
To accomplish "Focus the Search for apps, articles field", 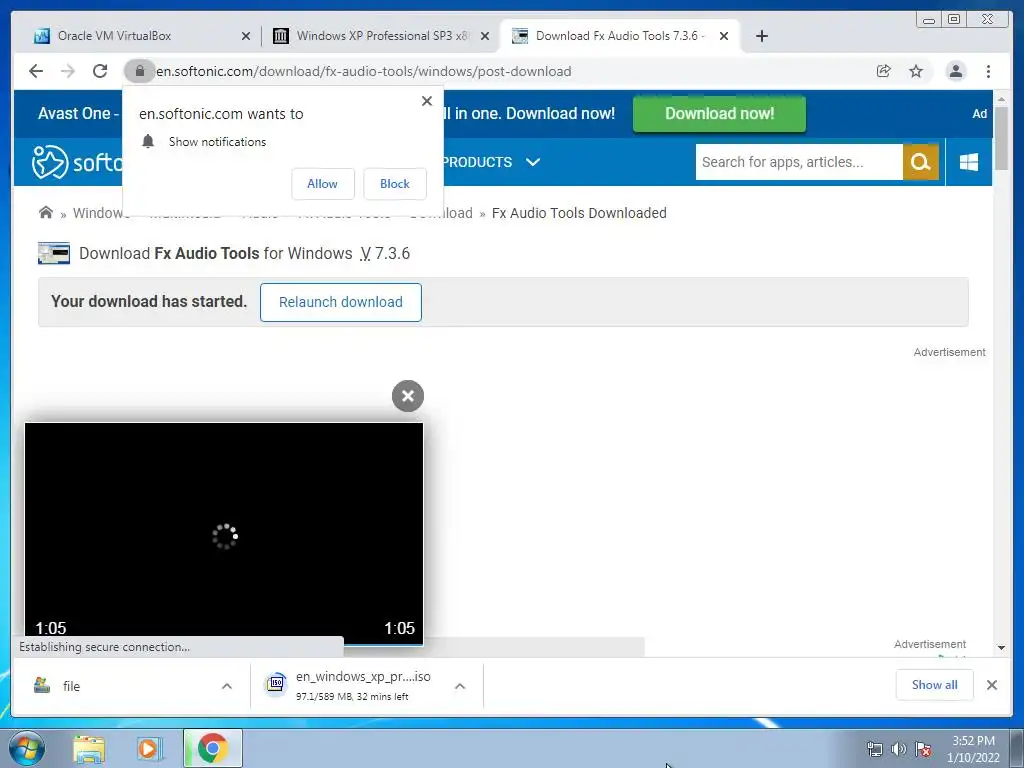I will pyautogui.click(x=799, y=162).
